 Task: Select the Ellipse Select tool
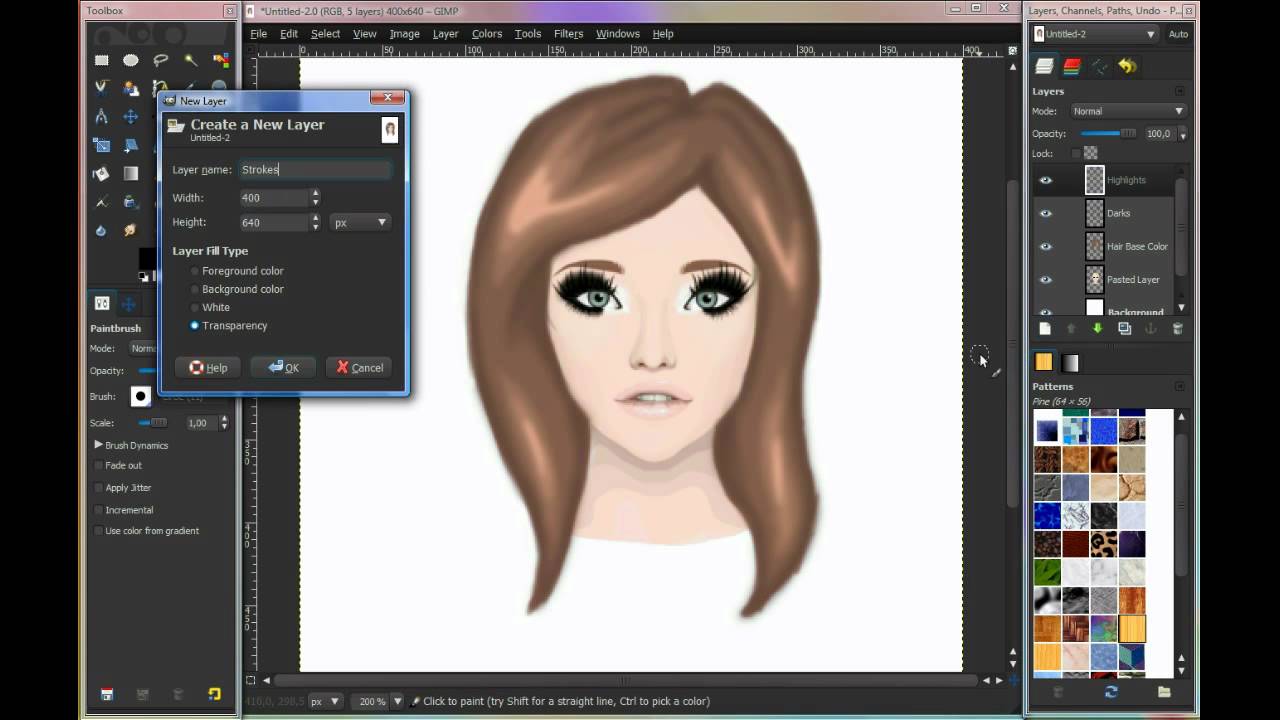click(131, 60)
